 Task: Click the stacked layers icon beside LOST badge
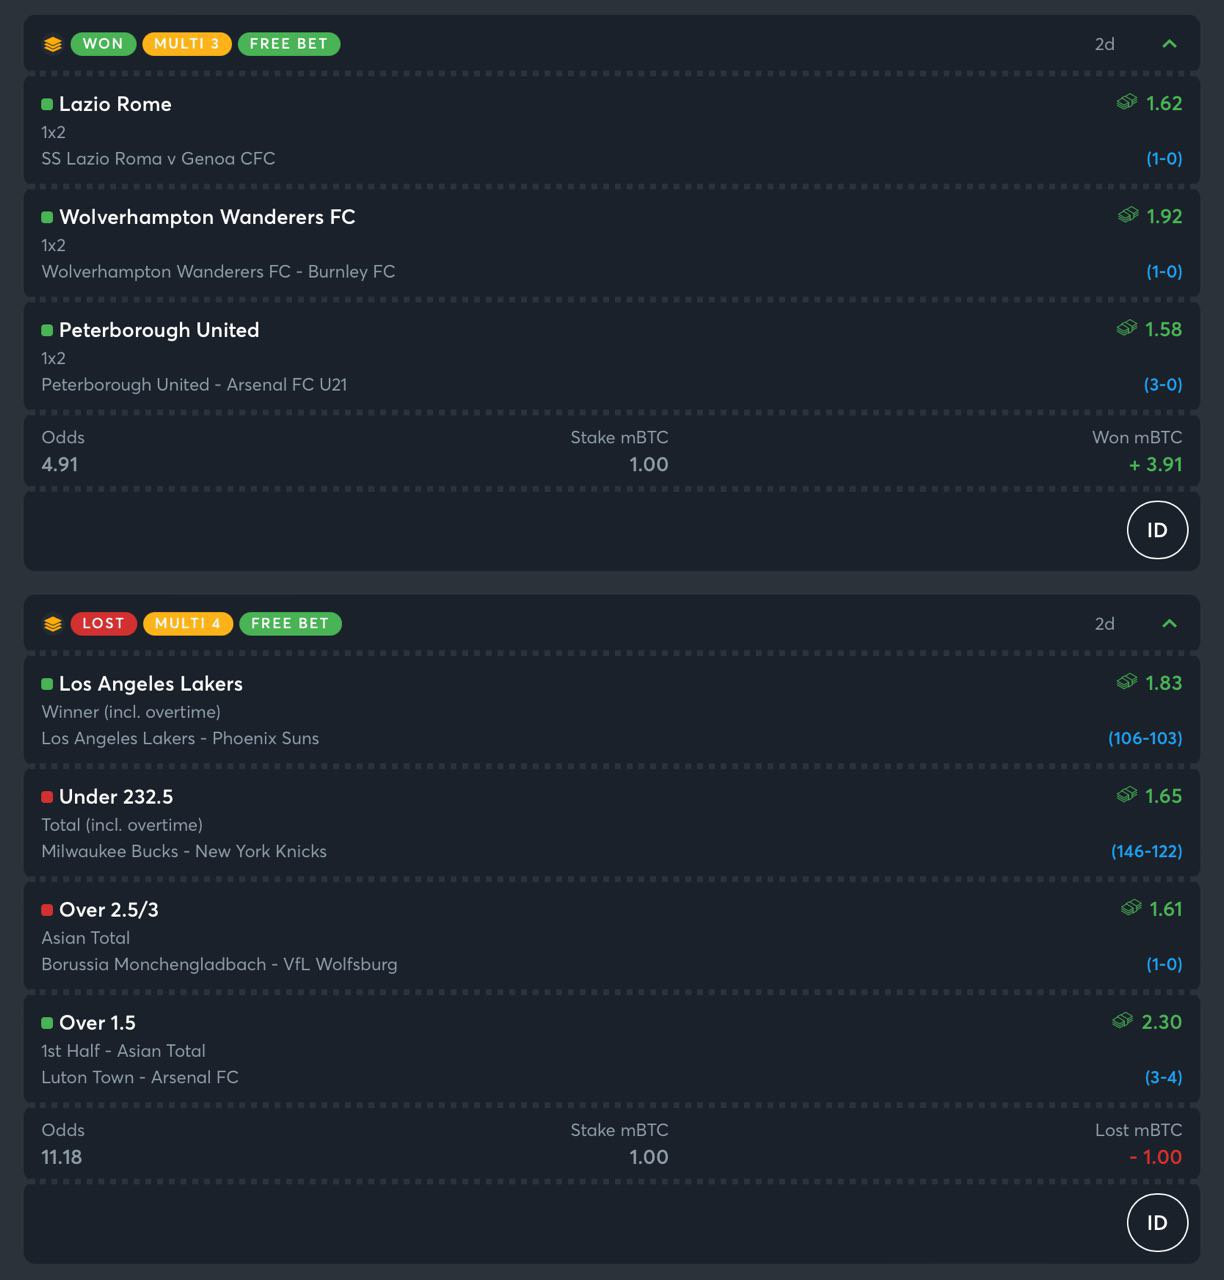(x=53, y=624)
